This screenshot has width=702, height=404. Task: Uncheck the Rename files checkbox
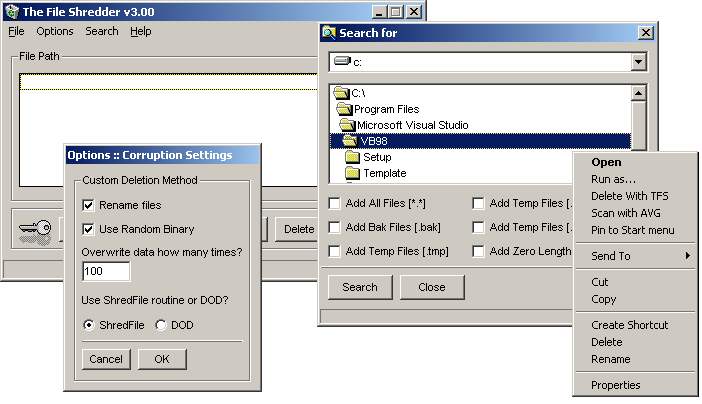89,205
